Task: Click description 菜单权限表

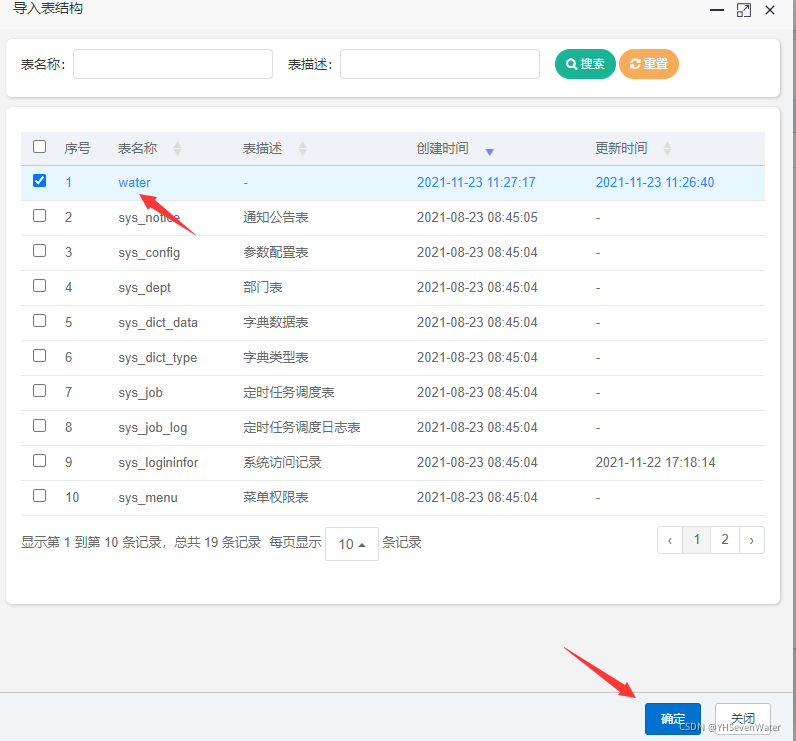Action: 276,498
